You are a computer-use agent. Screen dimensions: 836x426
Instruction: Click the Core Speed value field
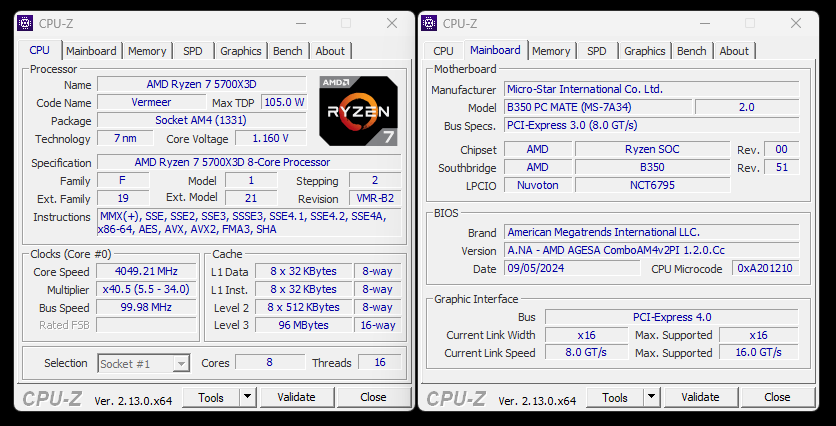(147, 272)
